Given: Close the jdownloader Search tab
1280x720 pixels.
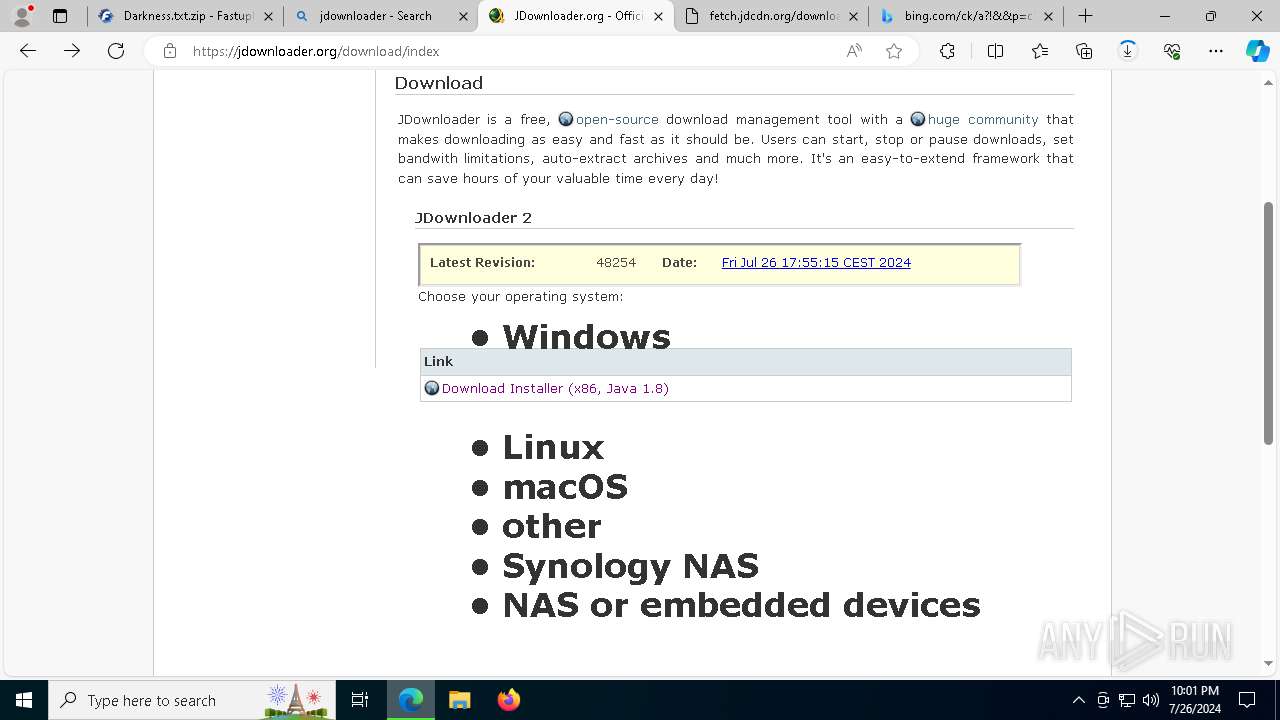Looking at the screenshot, I should pos(463,16).
